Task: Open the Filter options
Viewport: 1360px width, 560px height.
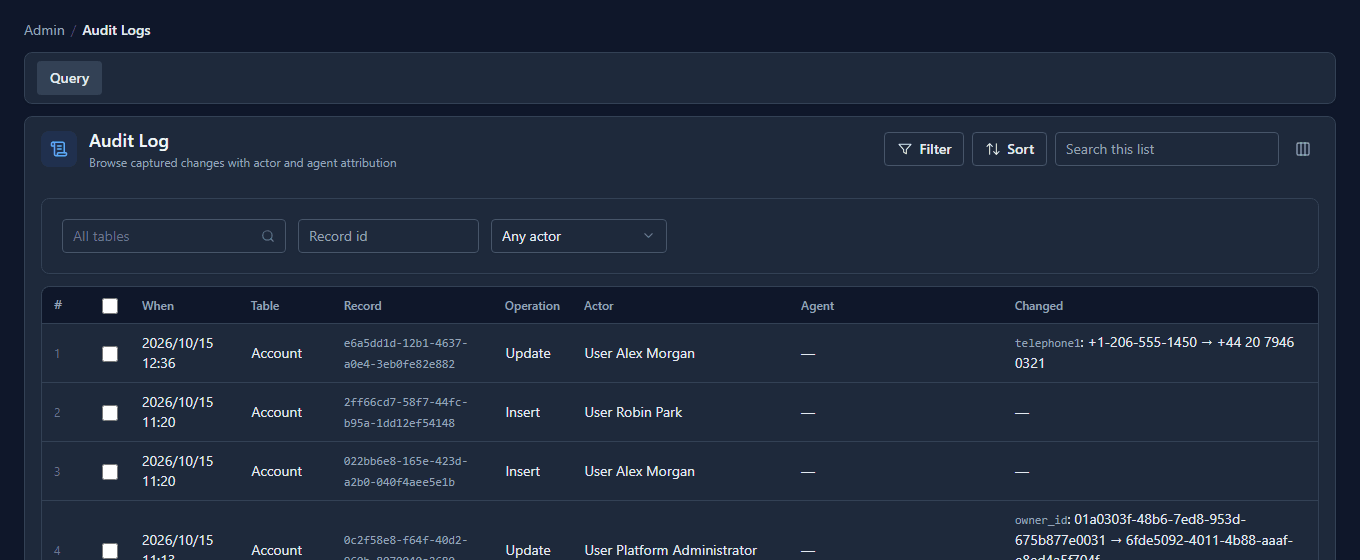Action: point(924,149)
